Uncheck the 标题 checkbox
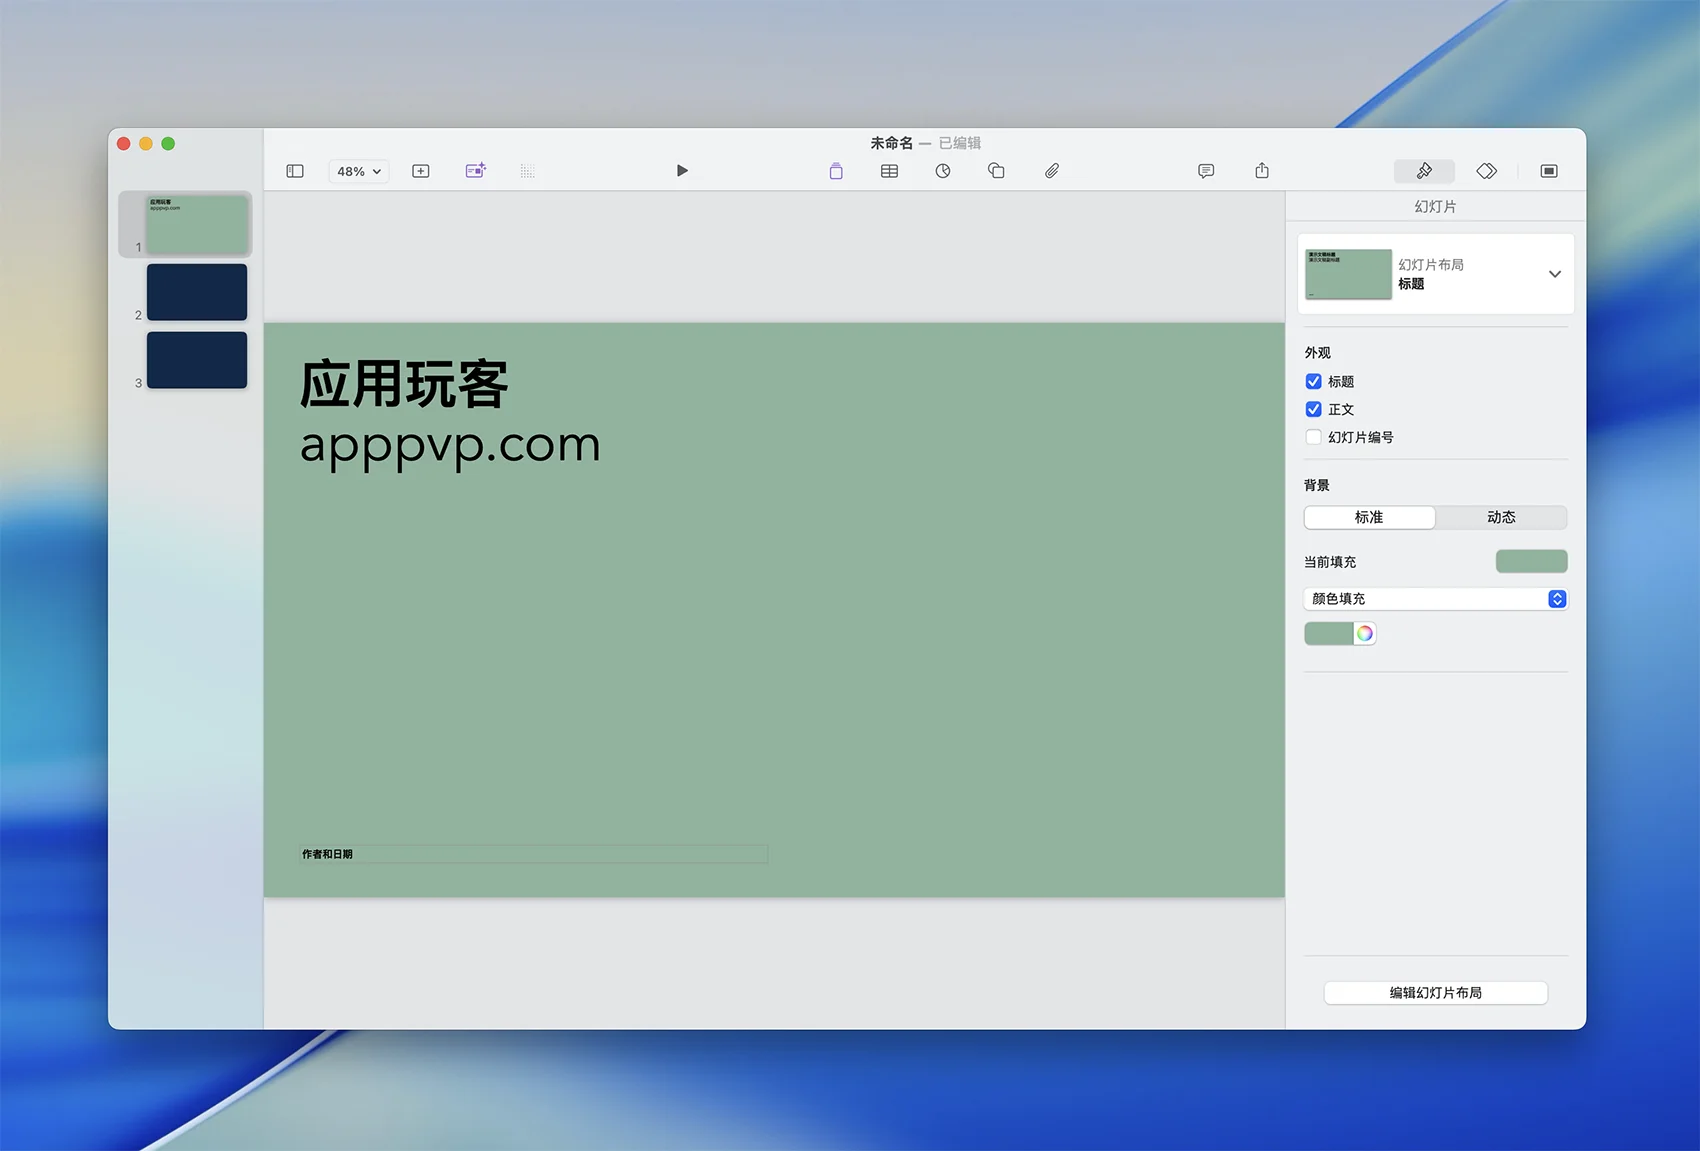 pos(1314,382)
